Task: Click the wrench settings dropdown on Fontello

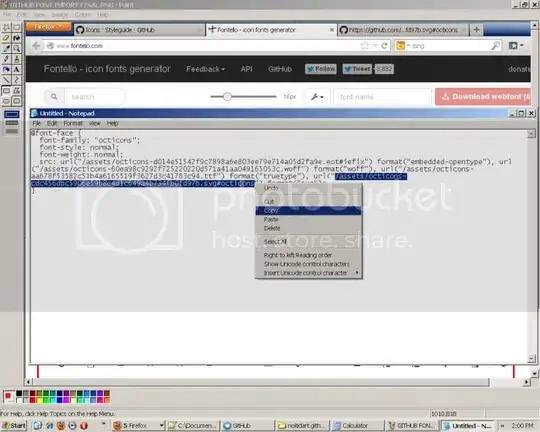Action: pyautogui.click(x=317, y=97)
